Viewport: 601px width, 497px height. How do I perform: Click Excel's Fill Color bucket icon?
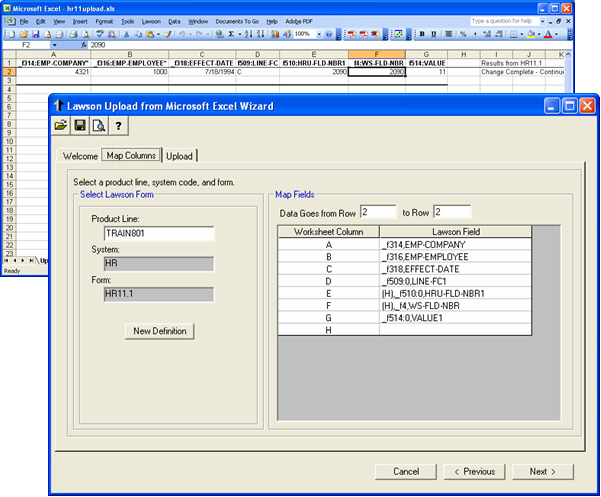point(531,34)
